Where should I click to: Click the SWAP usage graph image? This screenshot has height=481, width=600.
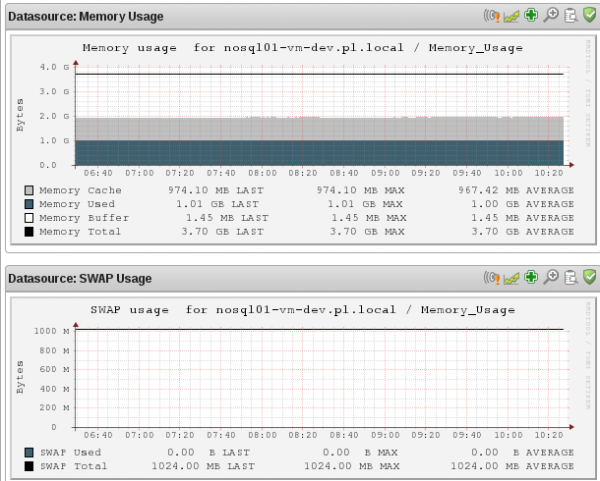click(300, 370)
